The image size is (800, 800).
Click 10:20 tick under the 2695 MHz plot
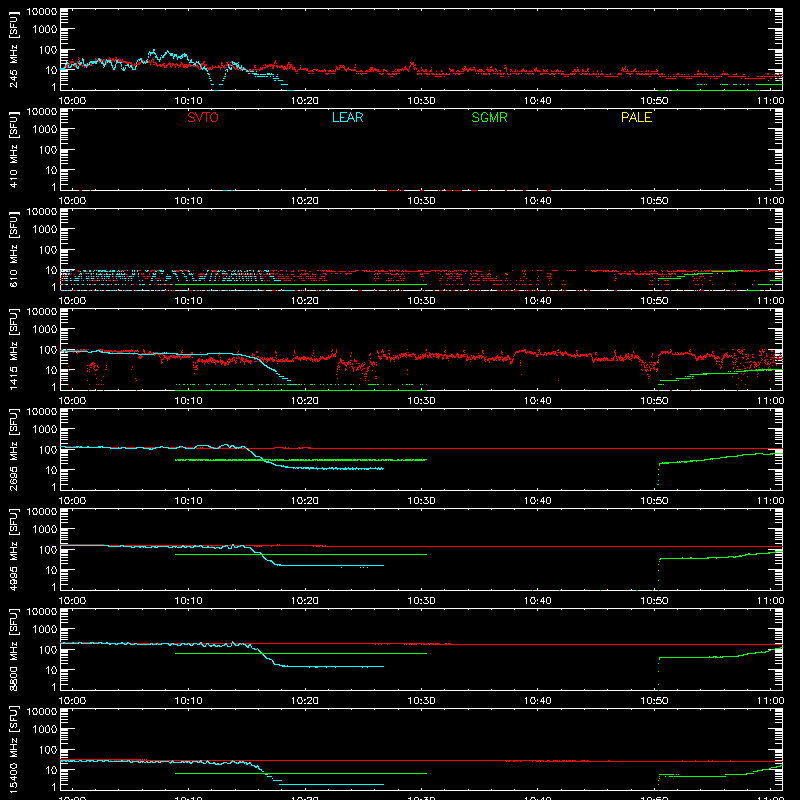click(x=305, y=501)
